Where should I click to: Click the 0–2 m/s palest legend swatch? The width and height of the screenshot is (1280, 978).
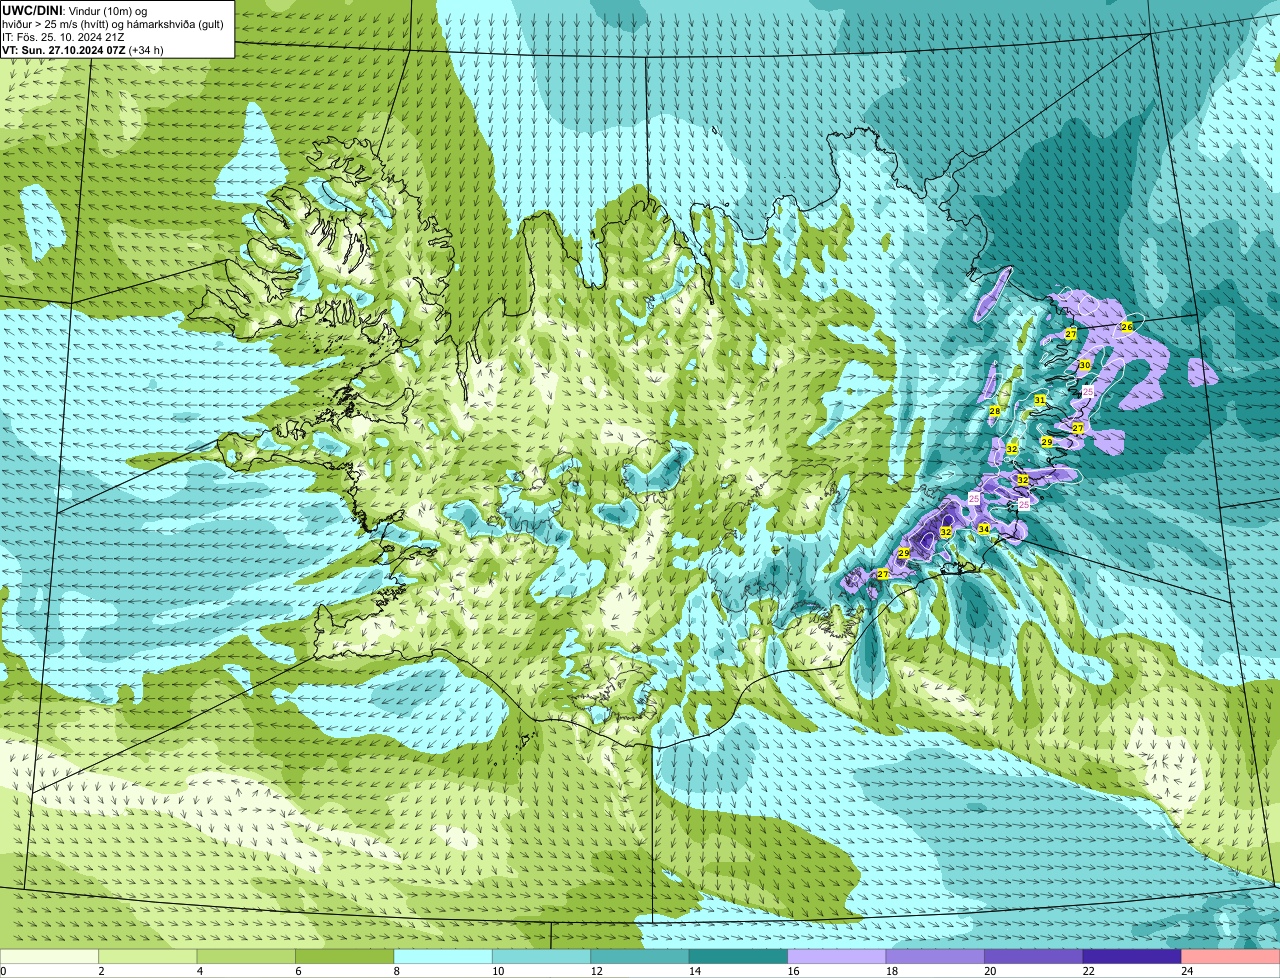coord(50,956)
